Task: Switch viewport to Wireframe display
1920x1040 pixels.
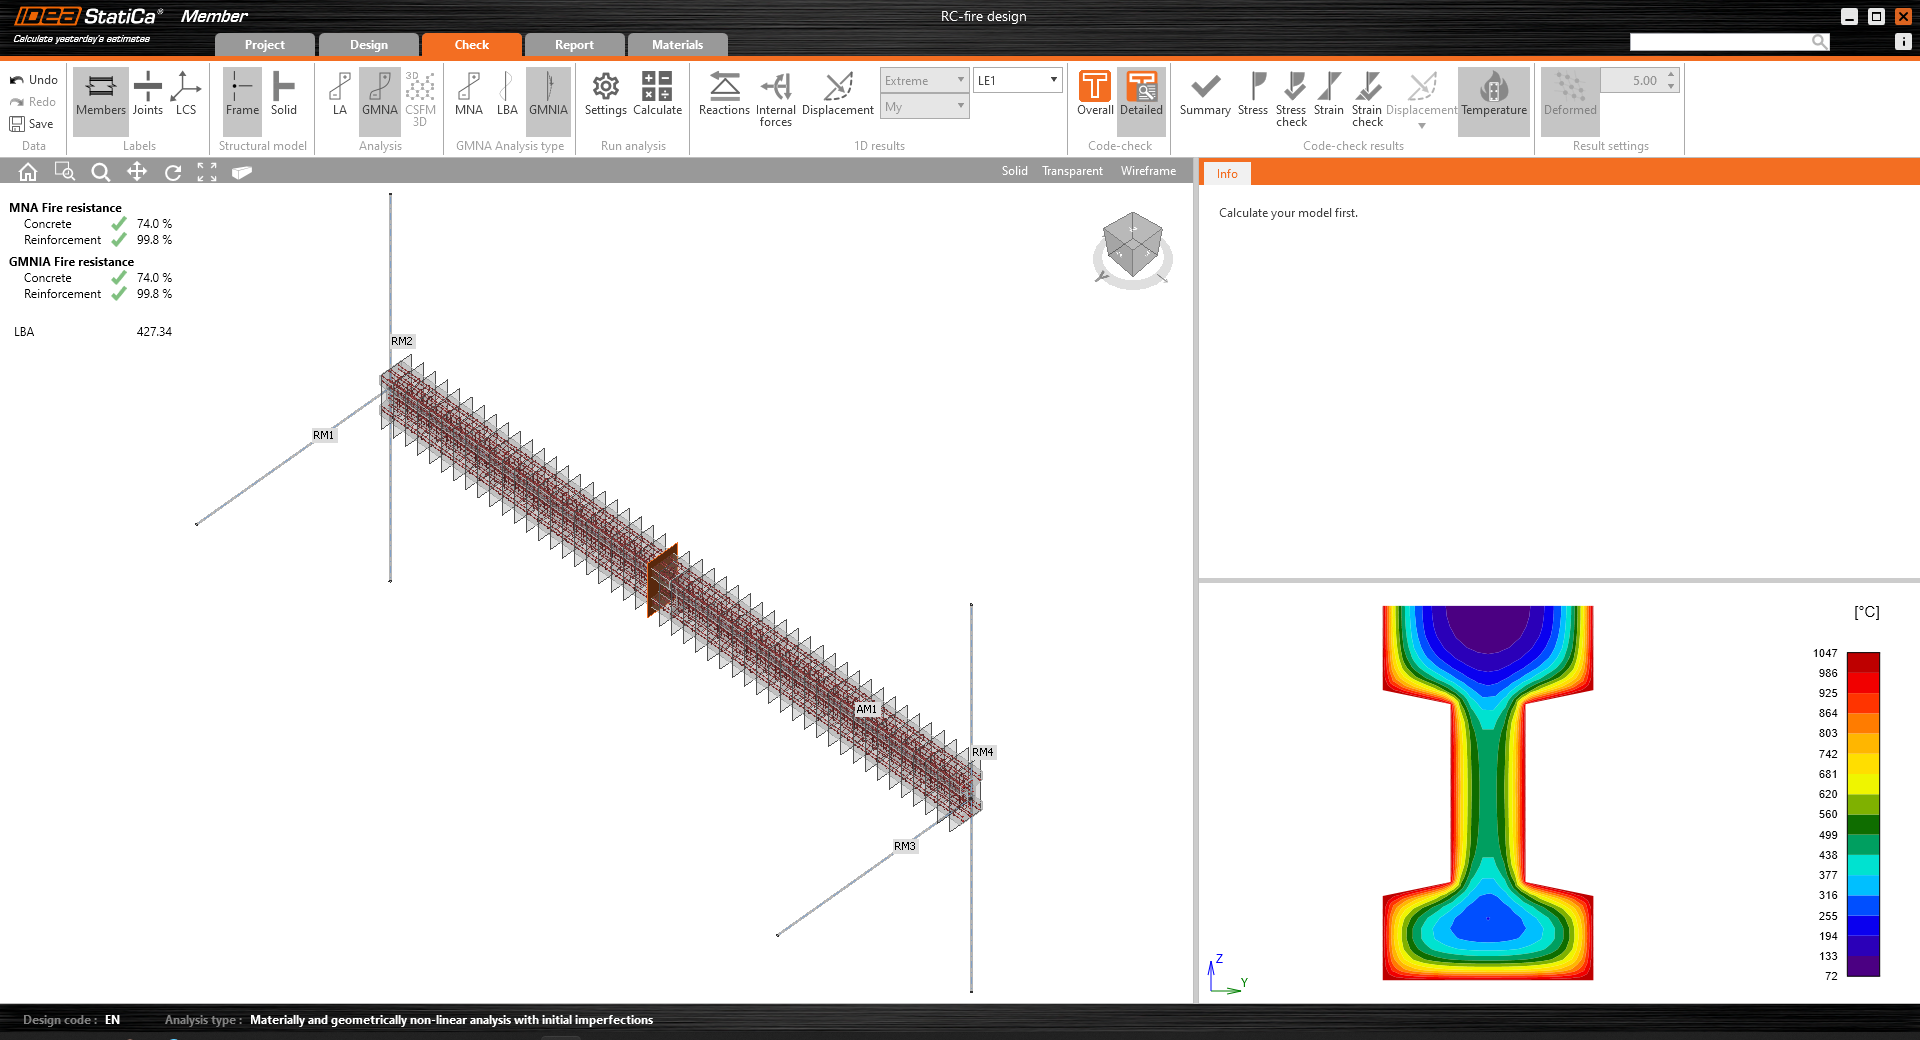Action: 1147,171
